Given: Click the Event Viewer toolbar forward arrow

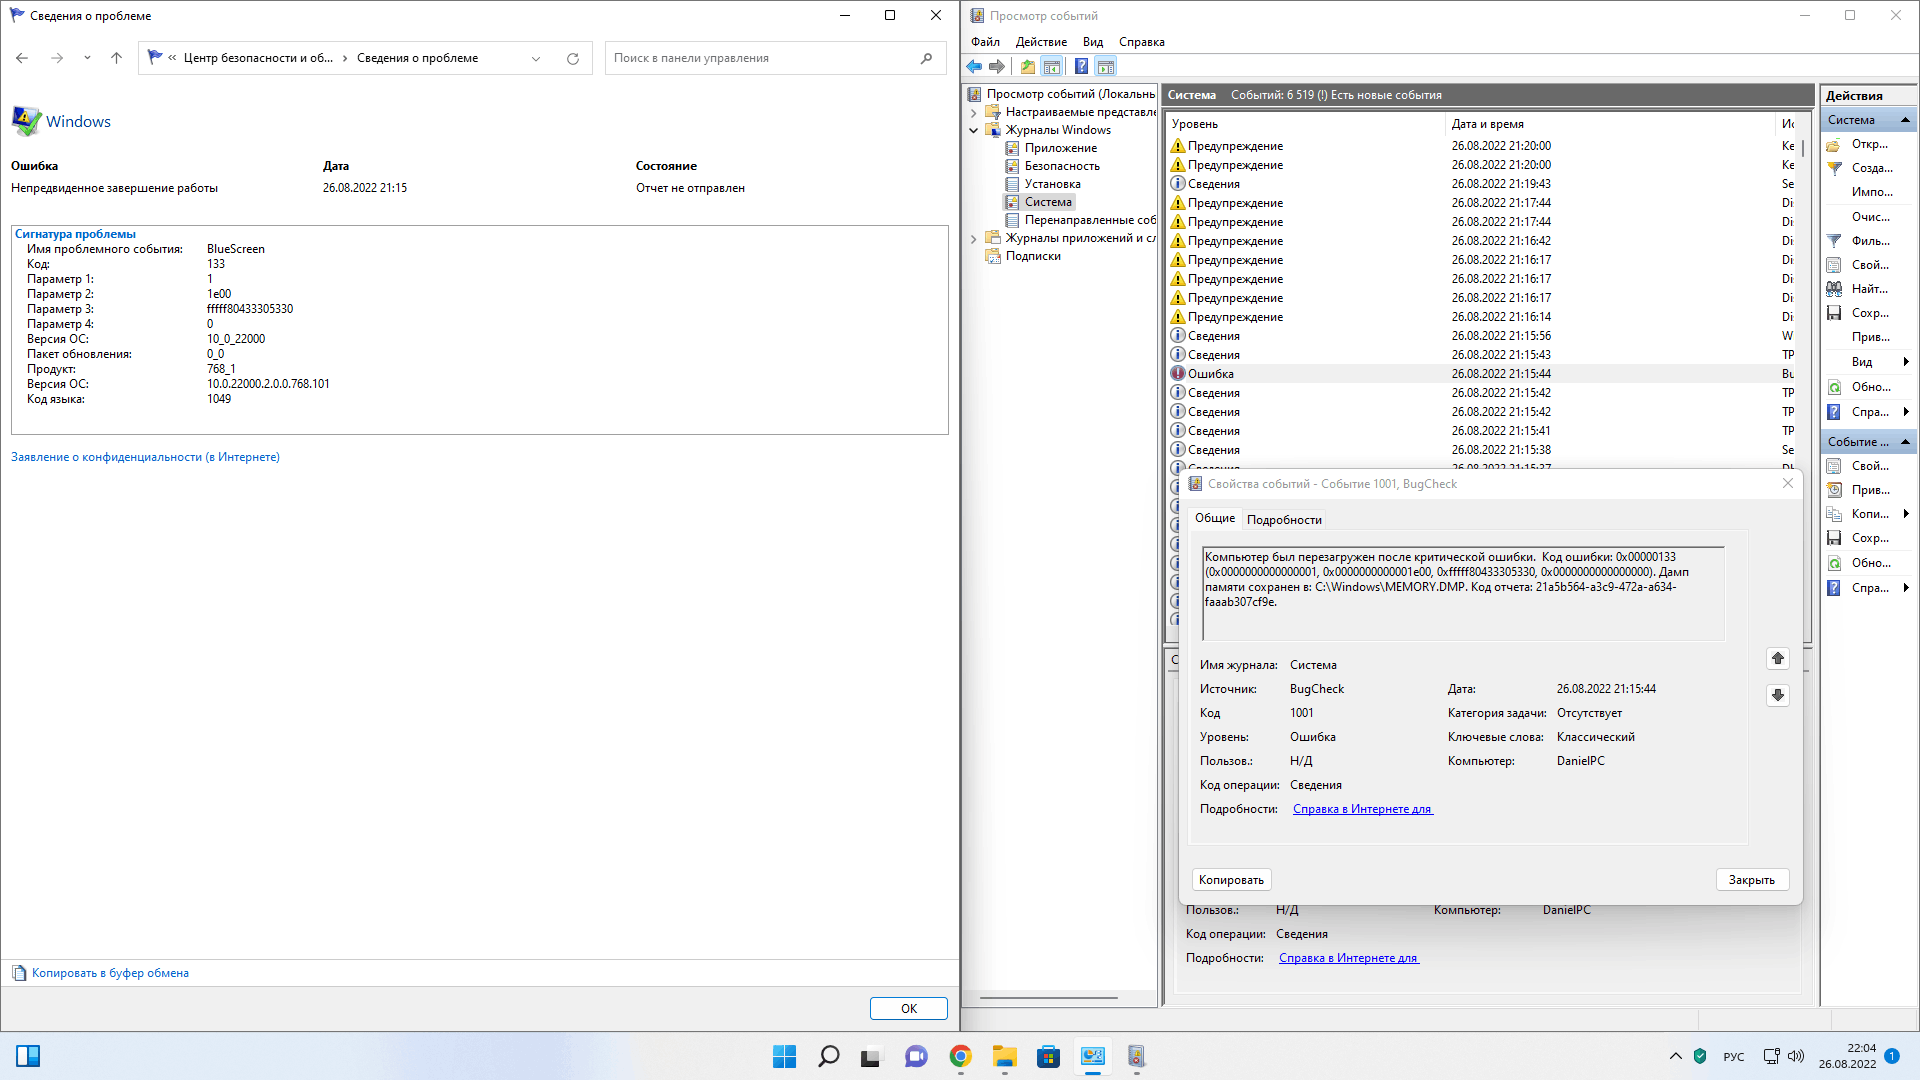Looking at the screenshot, I should click(x=997, y=67).
